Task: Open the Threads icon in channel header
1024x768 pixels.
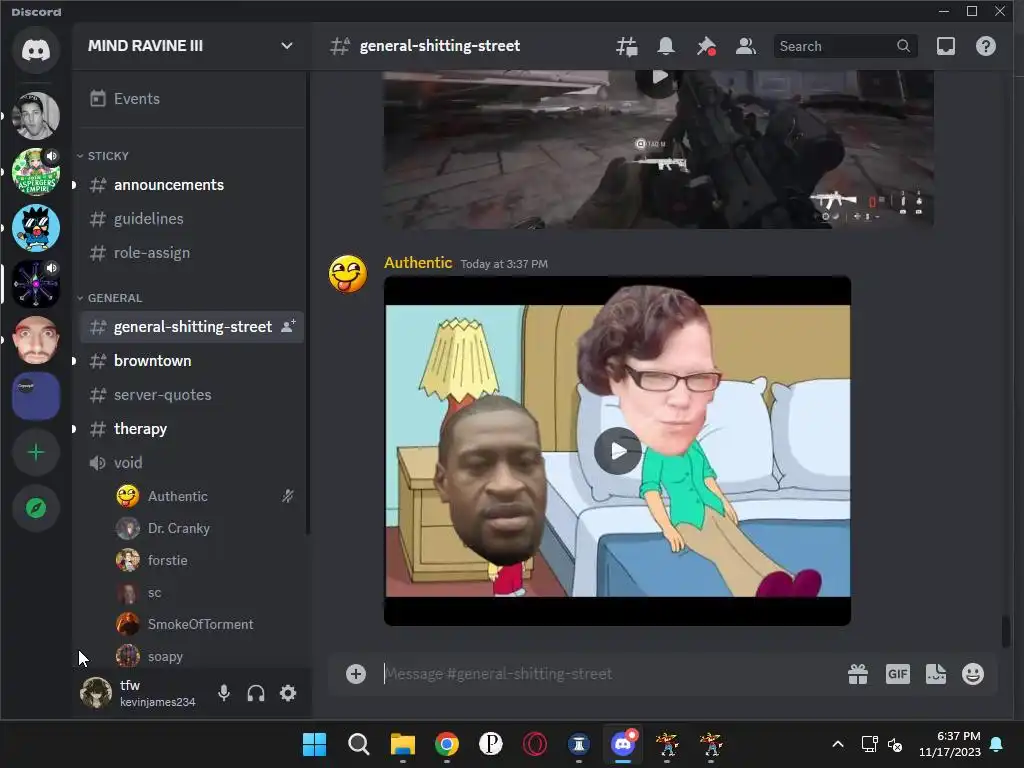Action: [627, 46]
